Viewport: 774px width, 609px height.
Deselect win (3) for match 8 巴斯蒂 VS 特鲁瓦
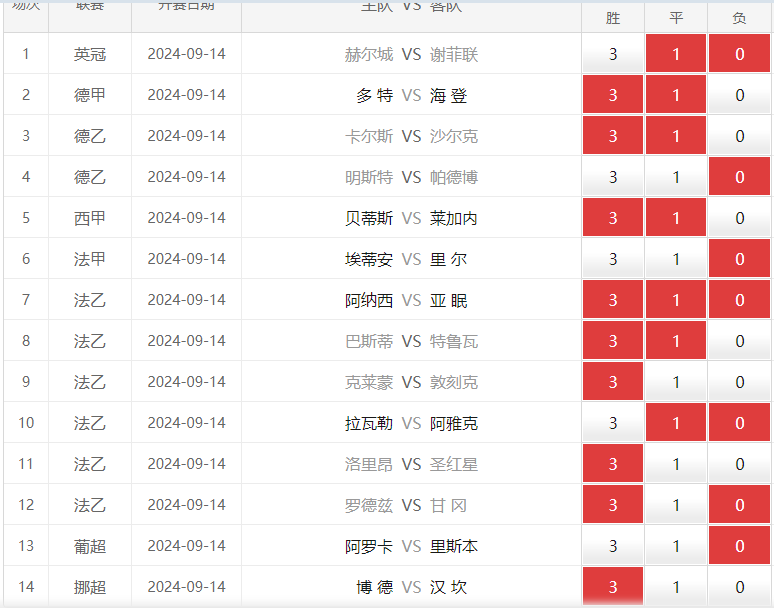pyautogui.click(x=613, y=340)
